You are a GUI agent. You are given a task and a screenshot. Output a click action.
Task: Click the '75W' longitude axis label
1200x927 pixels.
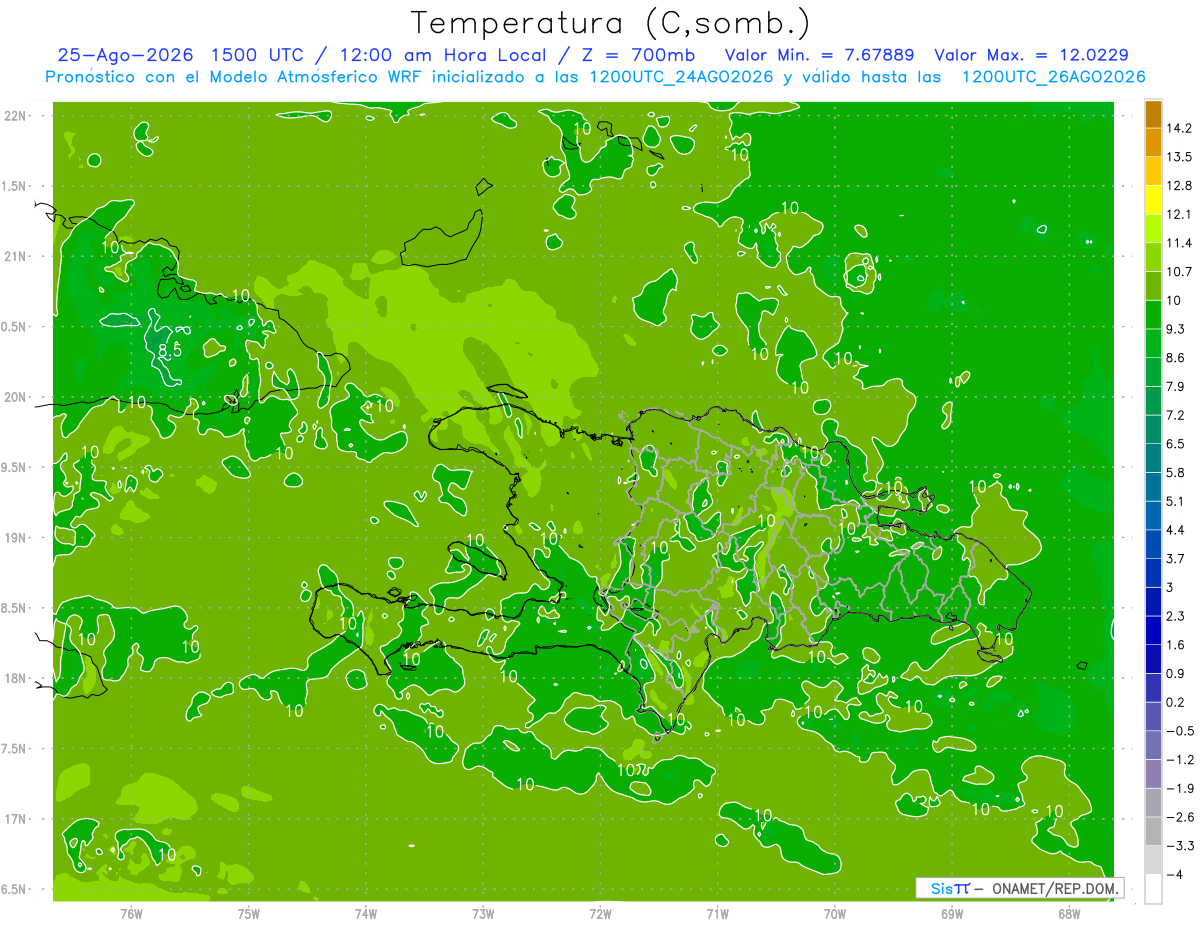[x=248, y=913]
